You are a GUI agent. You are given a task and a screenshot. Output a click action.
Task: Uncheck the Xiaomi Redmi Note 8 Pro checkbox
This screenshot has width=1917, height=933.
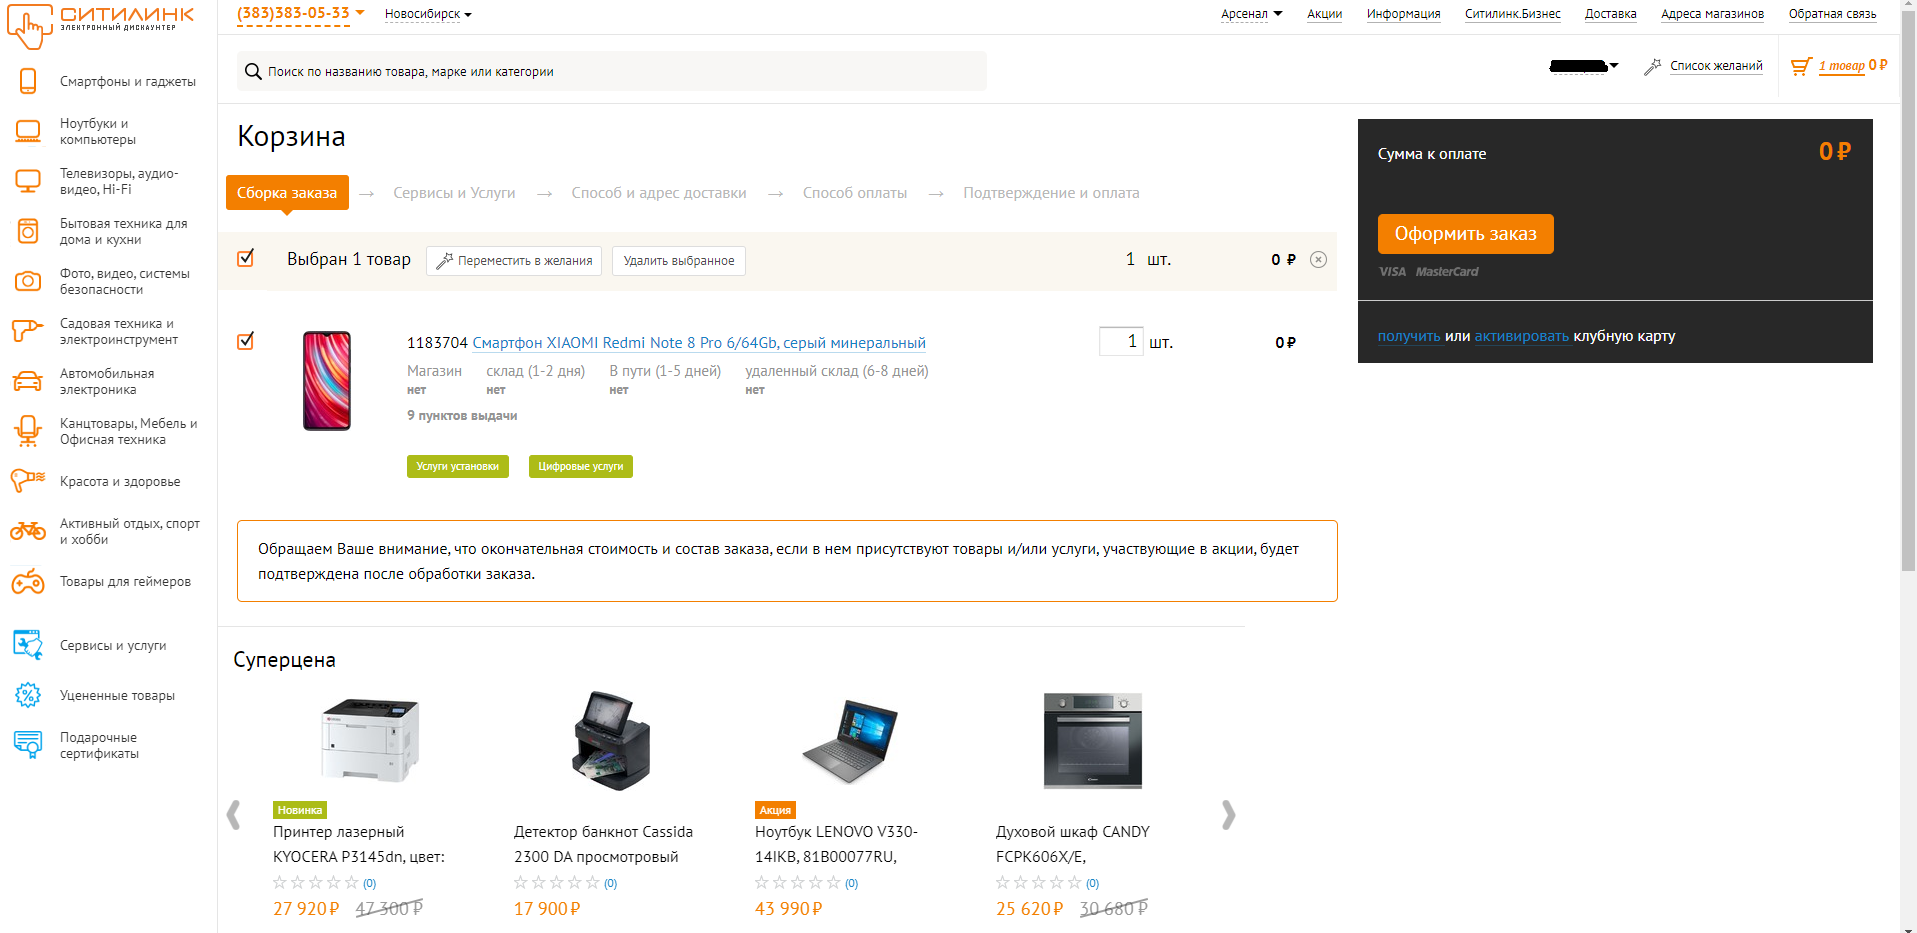[x=246, y=341]
